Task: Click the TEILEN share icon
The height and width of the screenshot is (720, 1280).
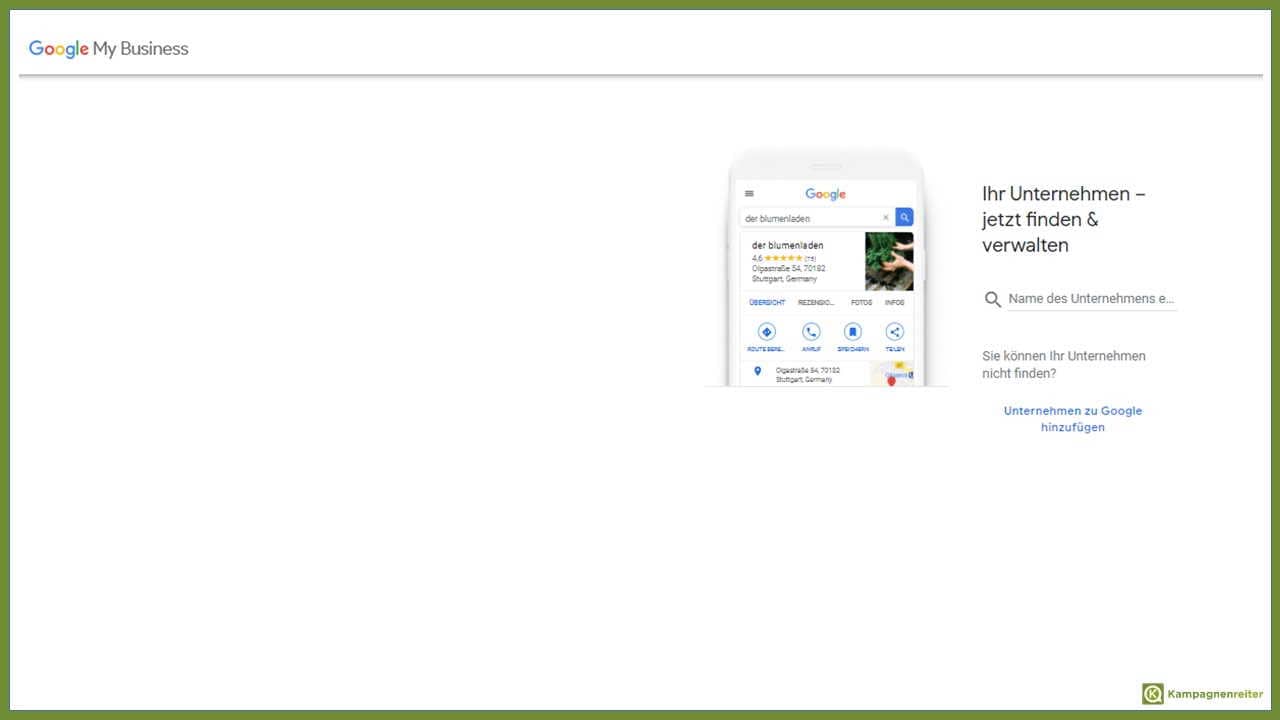Action: point(894,331)
